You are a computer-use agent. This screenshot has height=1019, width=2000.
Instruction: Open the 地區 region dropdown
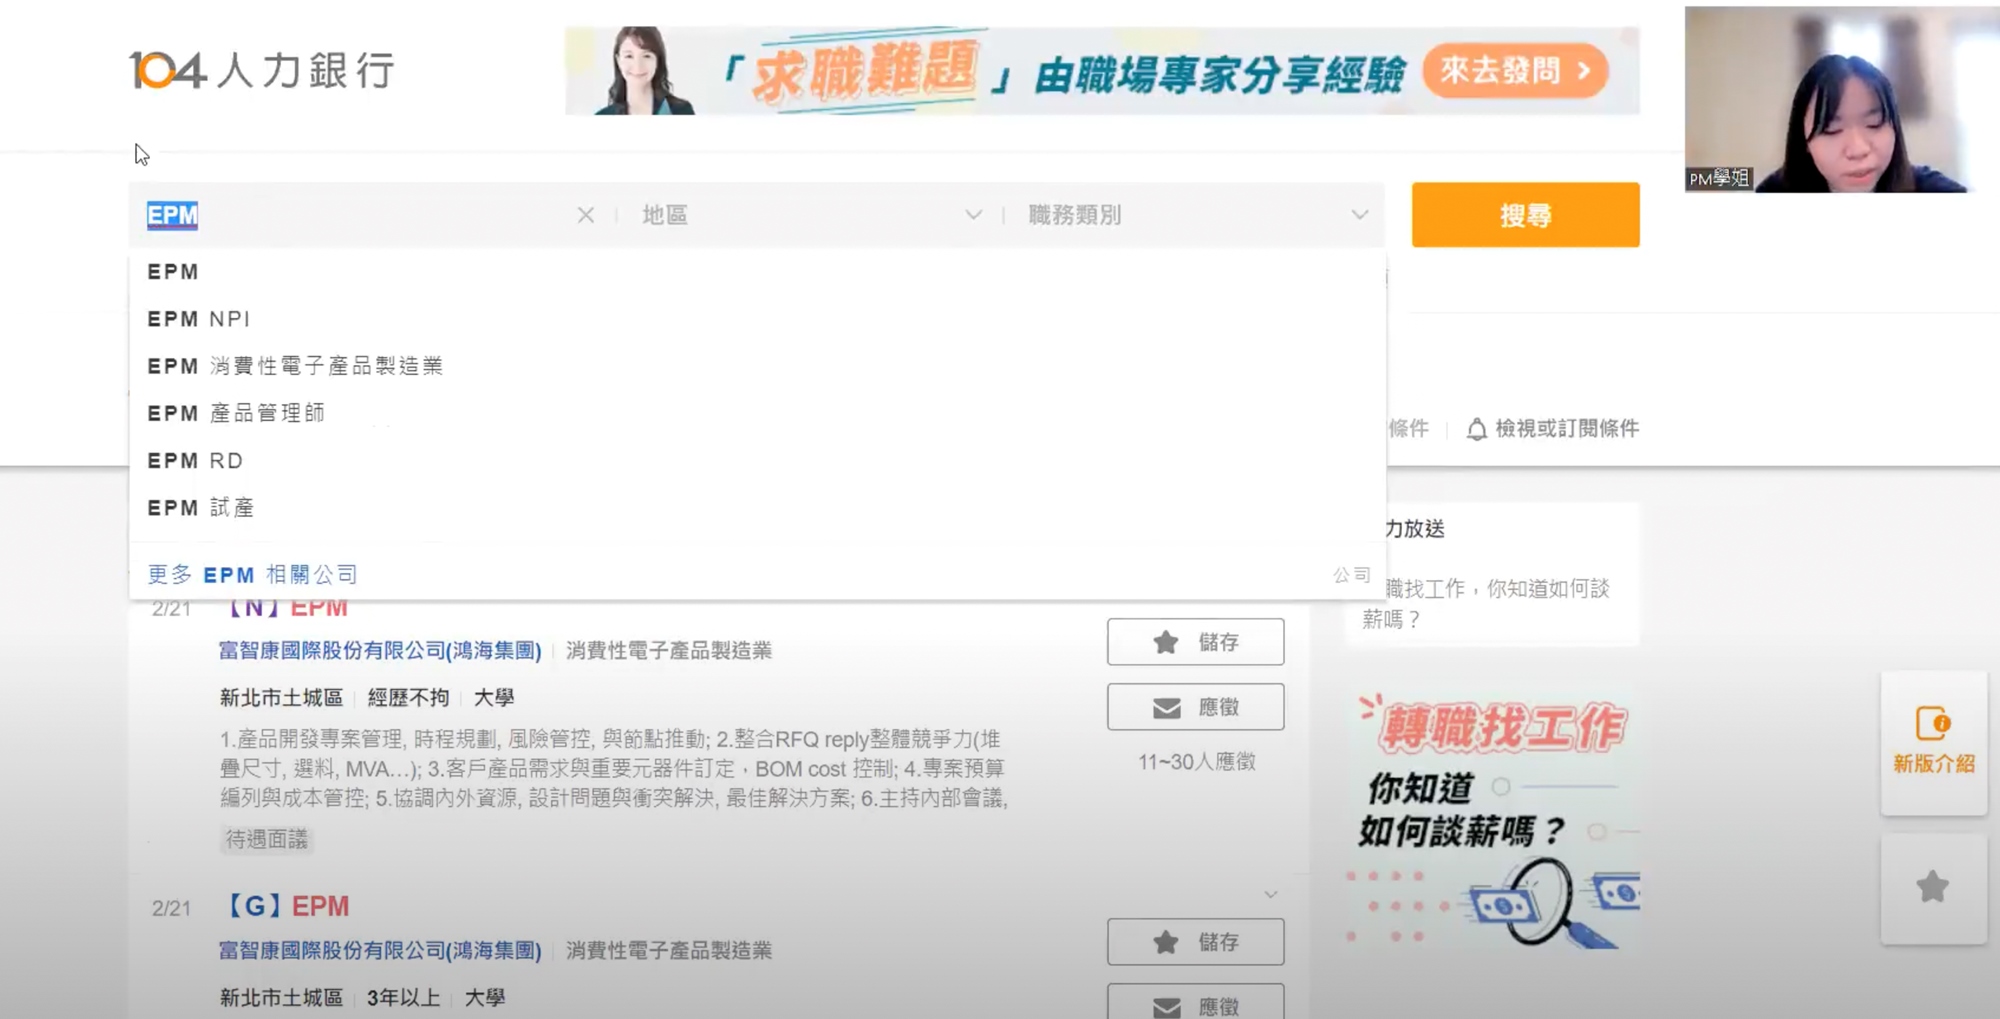point(811,215)
